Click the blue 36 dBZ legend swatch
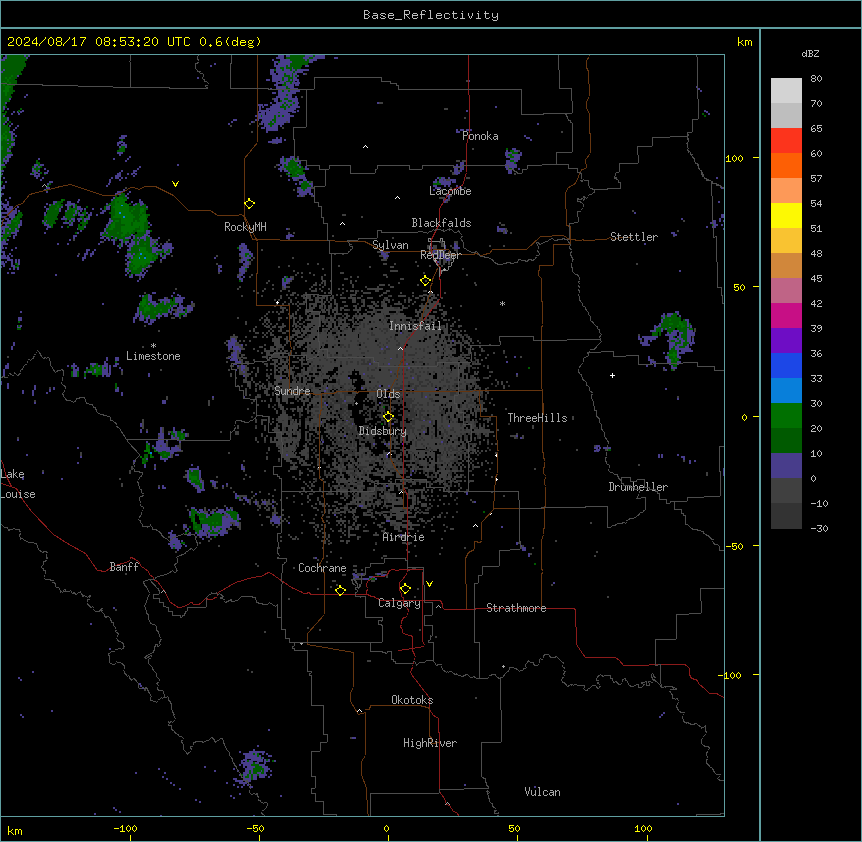 (x=786, y=365)
